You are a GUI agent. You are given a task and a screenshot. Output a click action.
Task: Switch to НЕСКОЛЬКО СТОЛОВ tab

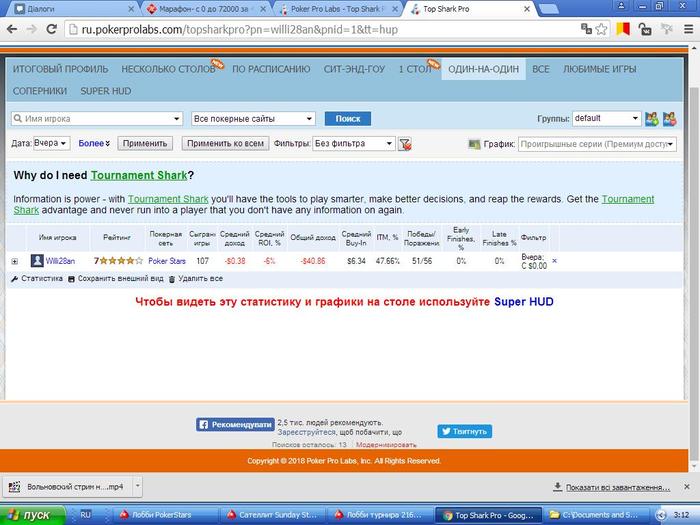(168, 69)
